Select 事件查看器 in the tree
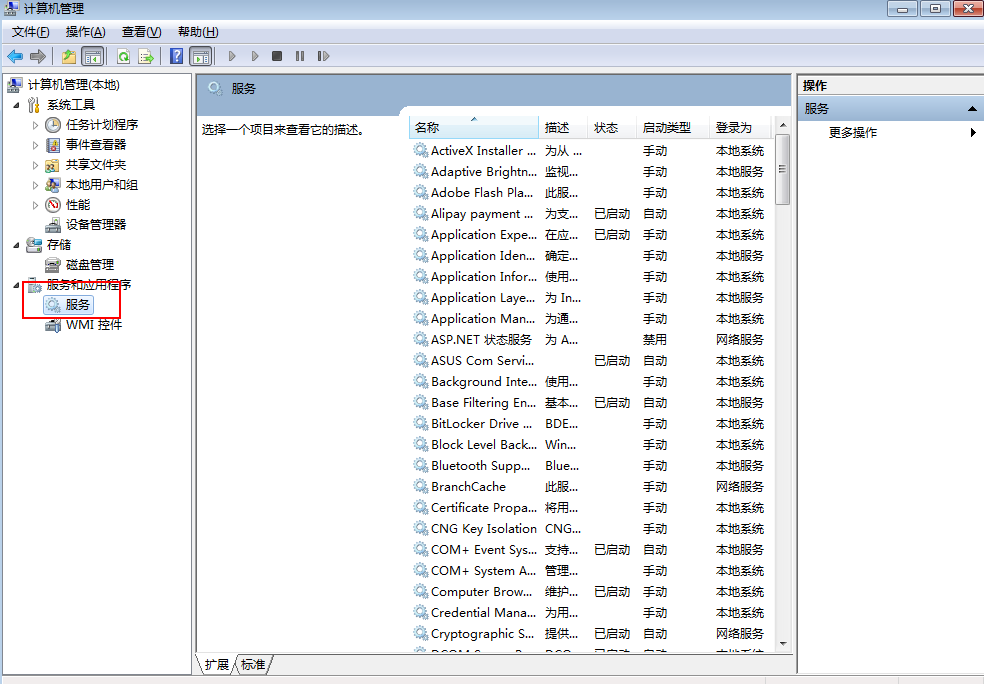 [x=96, y=145]
